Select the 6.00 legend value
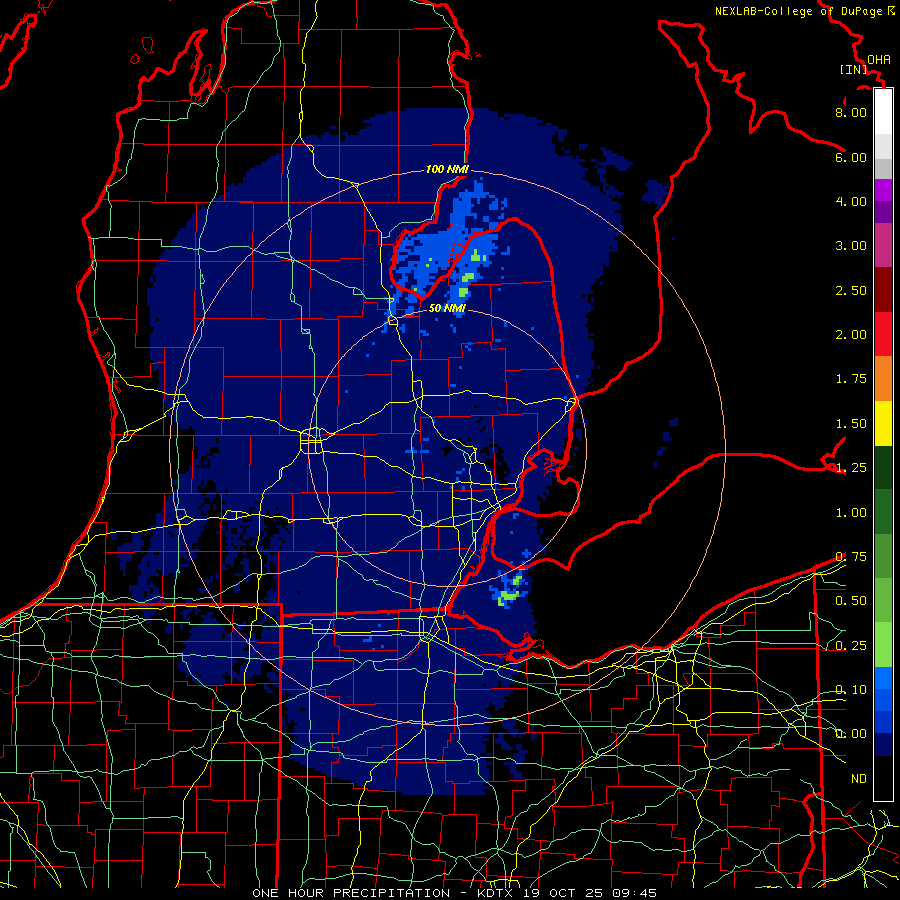The image size is (900, 900). point(851,157)
